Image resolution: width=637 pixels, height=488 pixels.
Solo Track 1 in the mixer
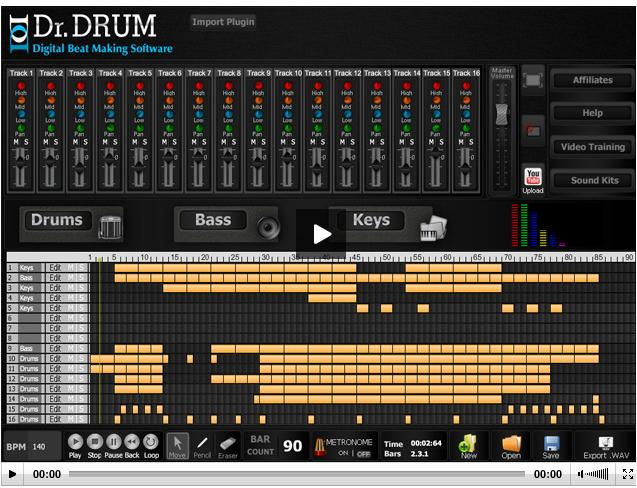tap(26, 142)
